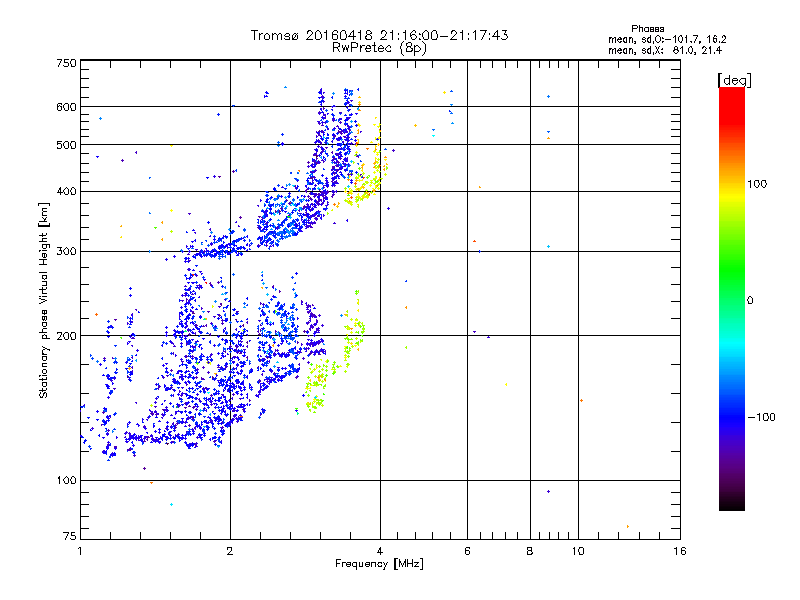This screenshot has height=600, width=800.
Task: Click the plot title 'Tromsø 20160418 21:16:00-21:17:43'
Action: [379, 35]
